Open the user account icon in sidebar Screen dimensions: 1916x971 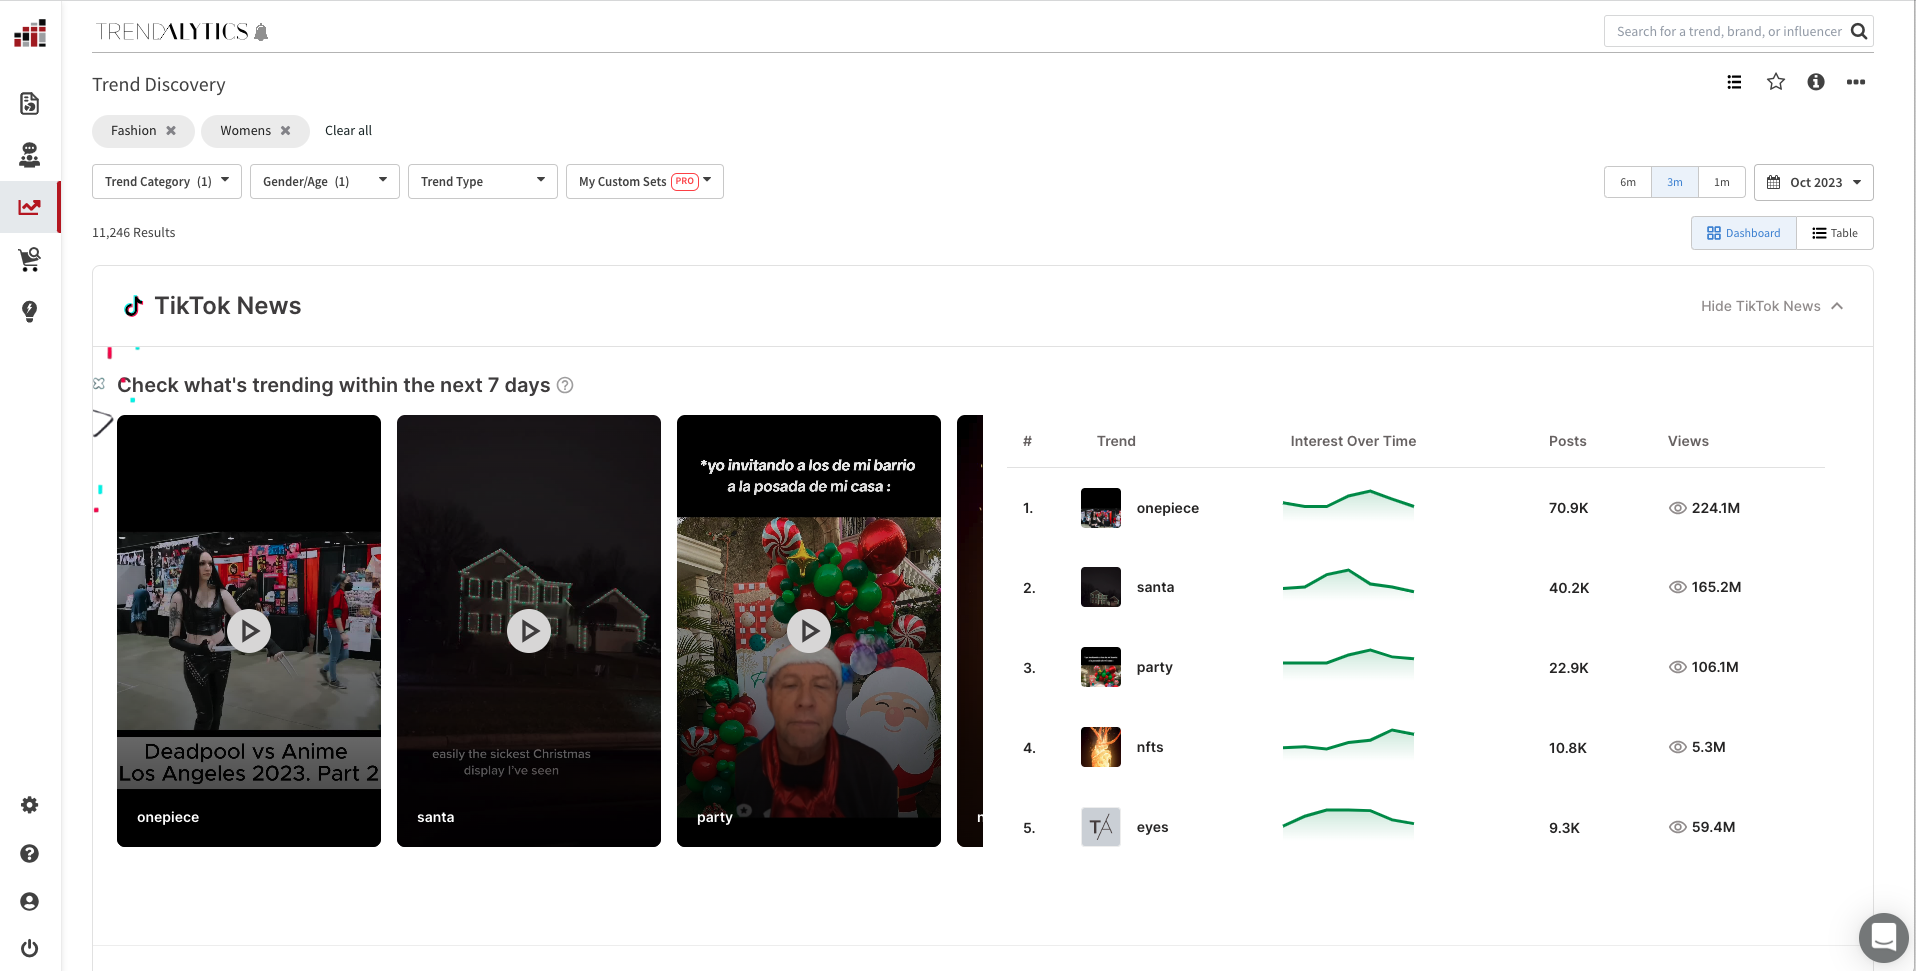[x=30, y=901]
